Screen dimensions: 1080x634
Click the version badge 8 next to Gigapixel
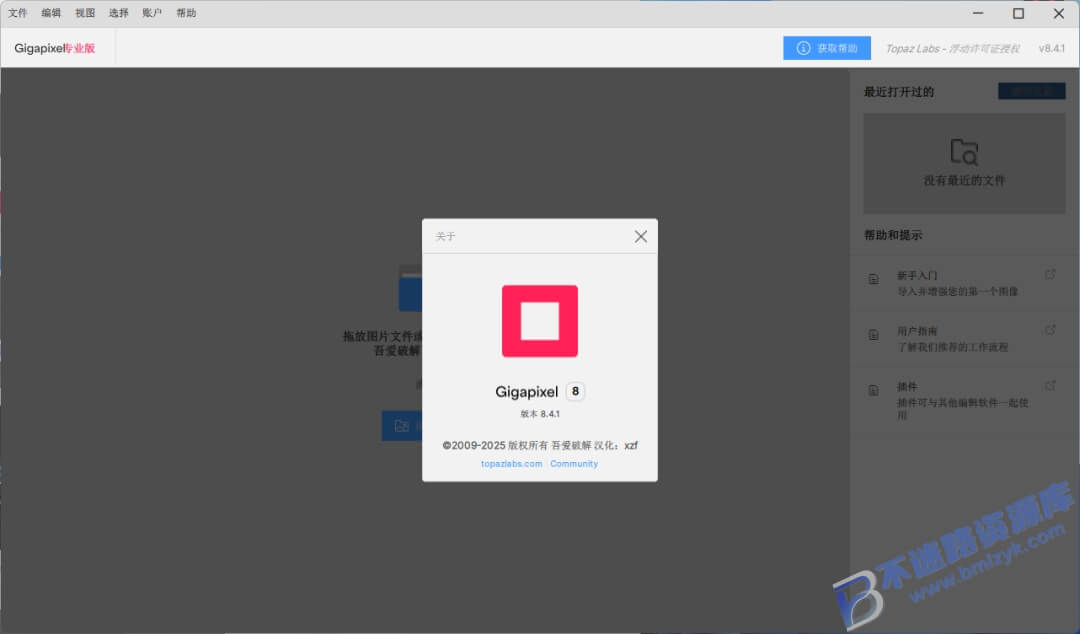coord(575,391)
